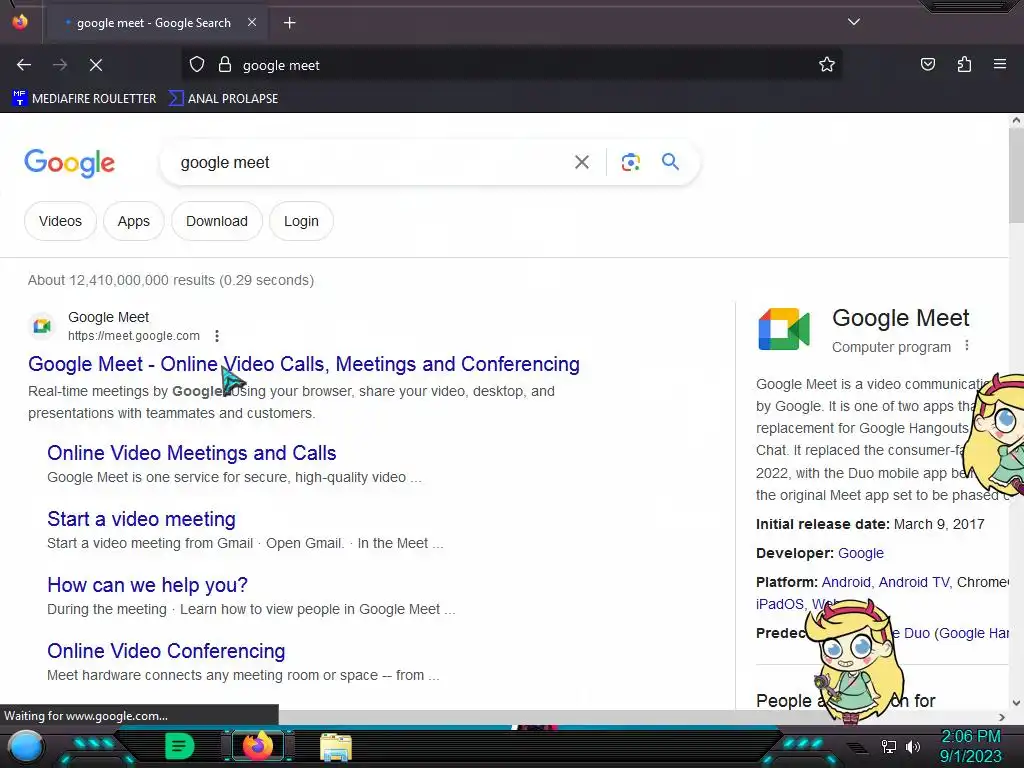Open Google Meet - Online Video Calls result

pos(304,364)
